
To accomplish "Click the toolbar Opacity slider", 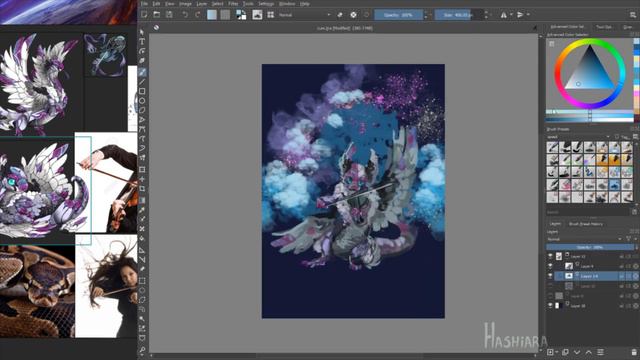I will coord(398,15).
